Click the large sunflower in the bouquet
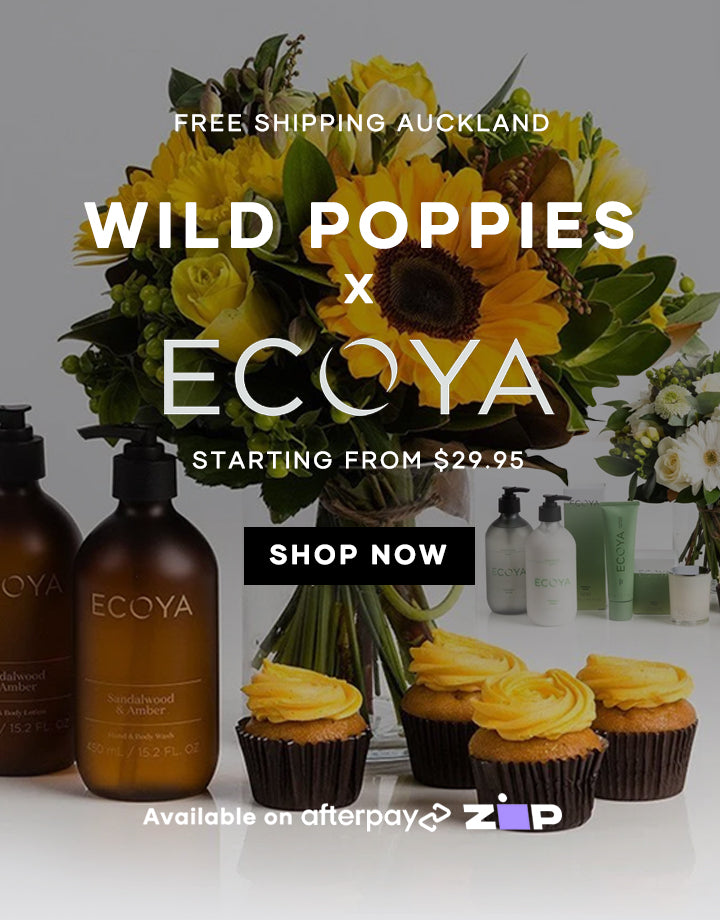Viewport: 720px width, 920px height. click(431, 282)
